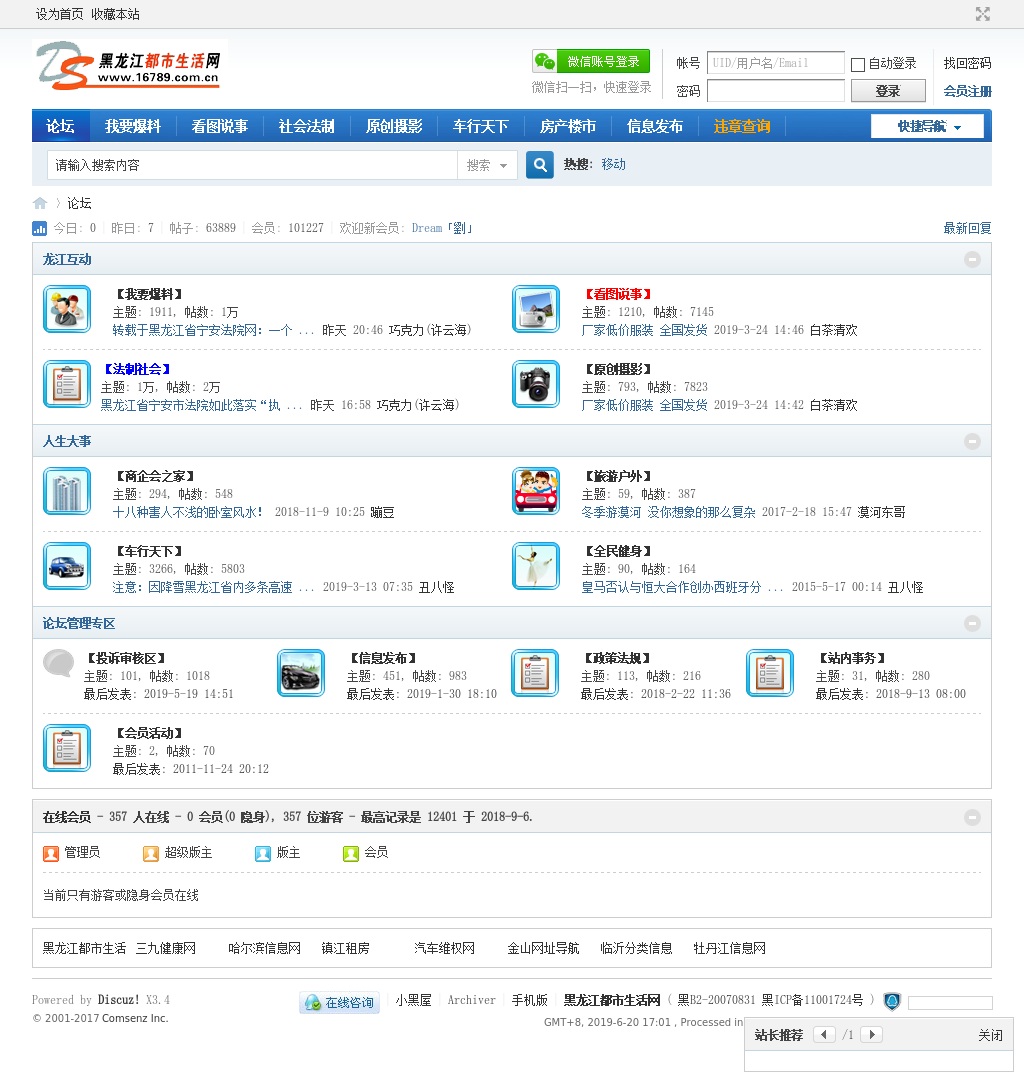Screen dimensions: 1024x1082
Task: Enable the 自动登录 checkbox
Action: click(858, 65)
